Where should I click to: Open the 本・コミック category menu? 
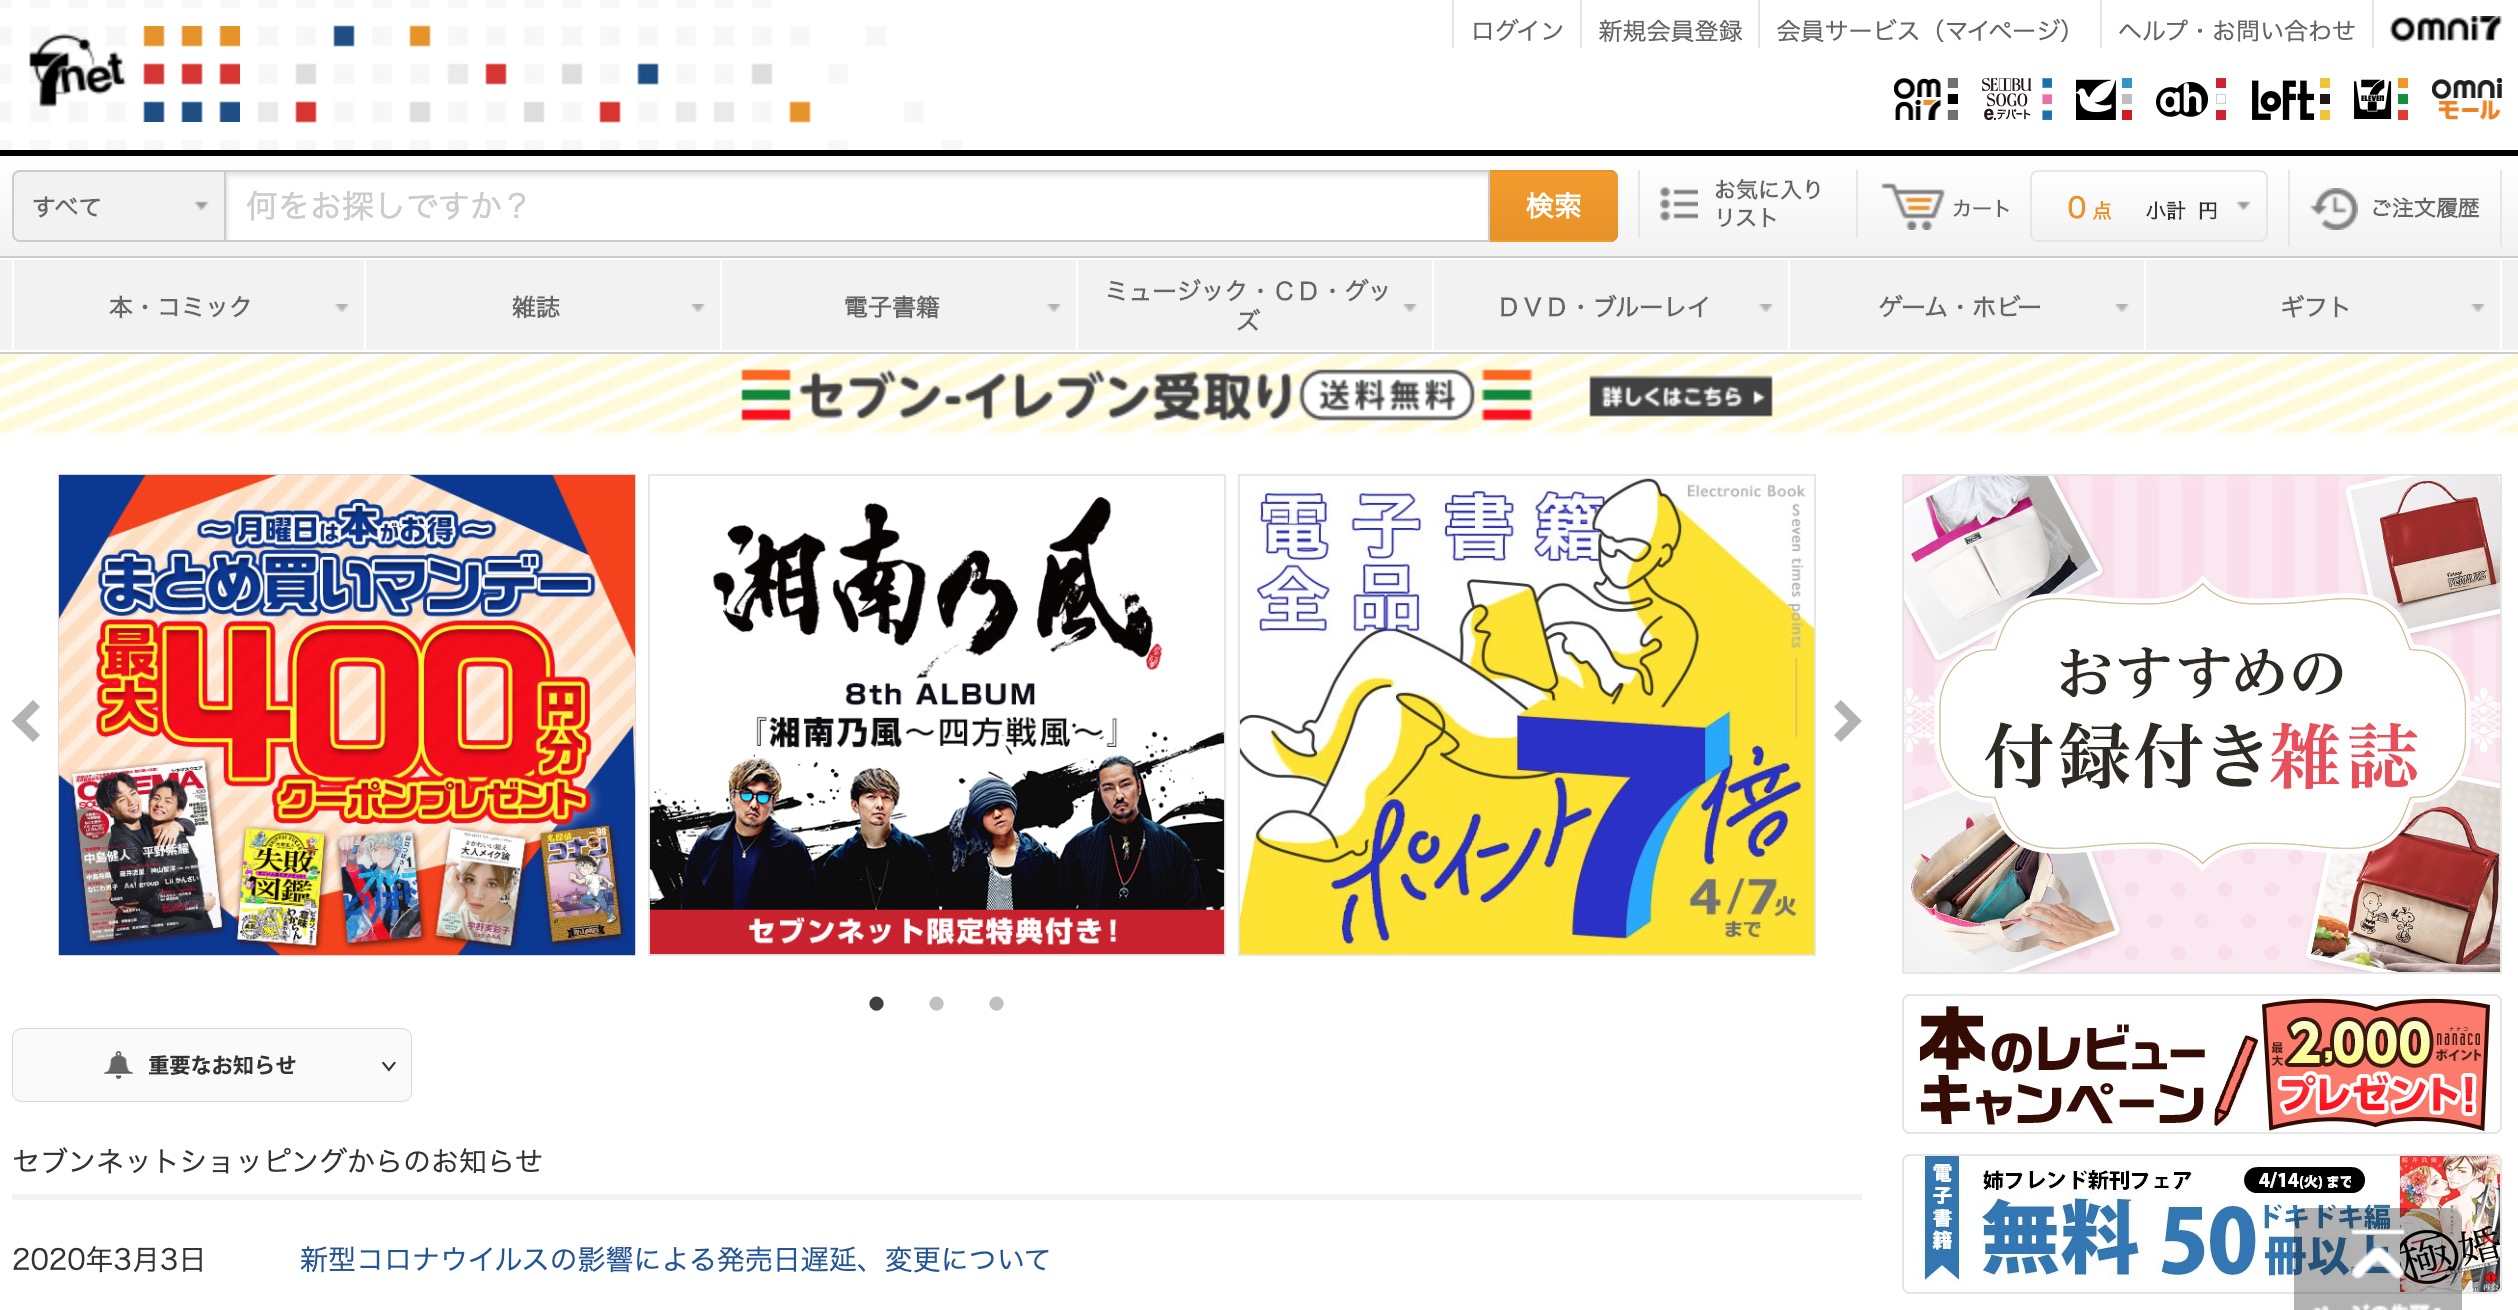(188, 306)
